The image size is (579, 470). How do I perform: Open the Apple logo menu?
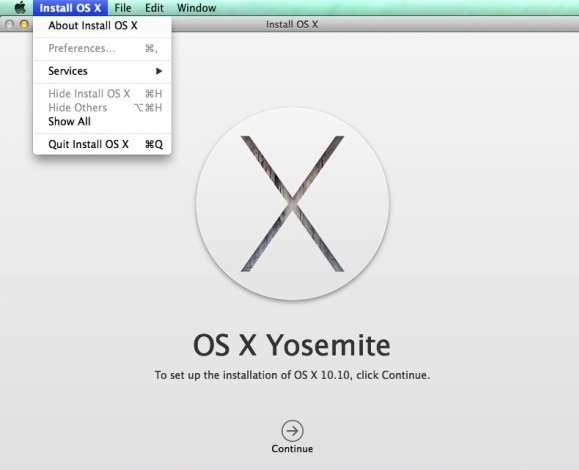(x=20, y=8)
